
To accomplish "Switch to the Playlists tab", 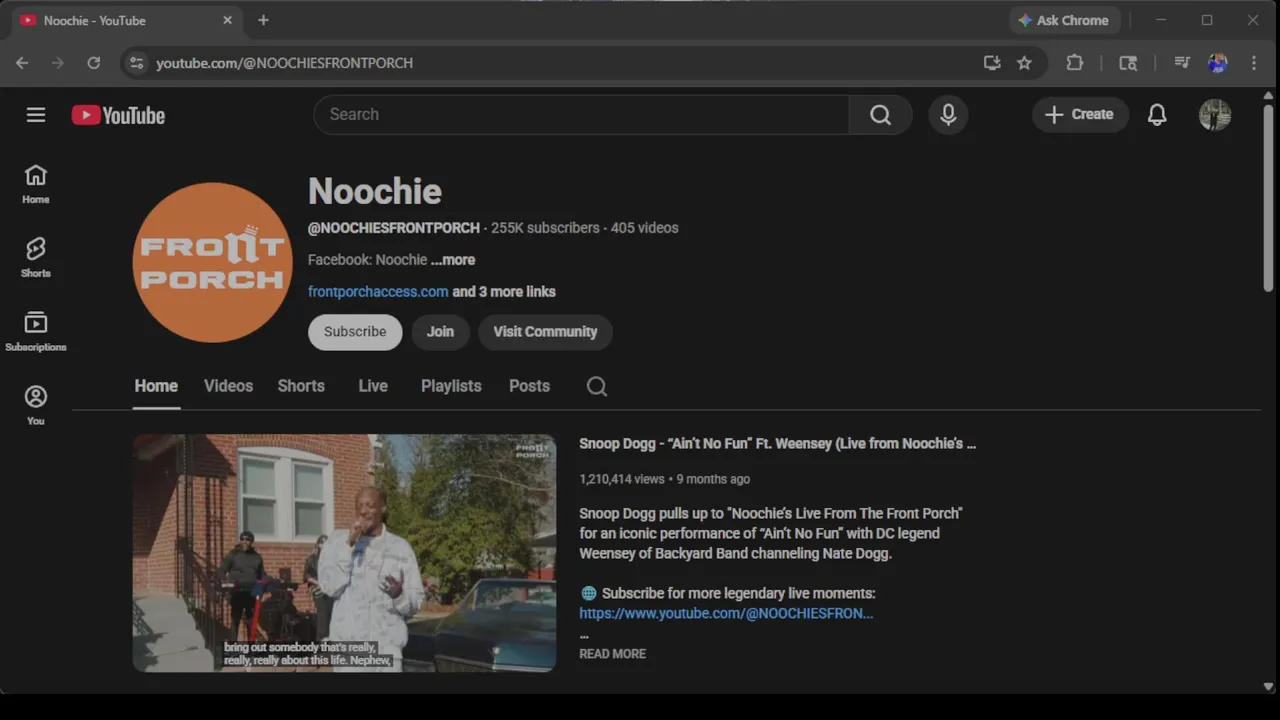I will (451, 386).
